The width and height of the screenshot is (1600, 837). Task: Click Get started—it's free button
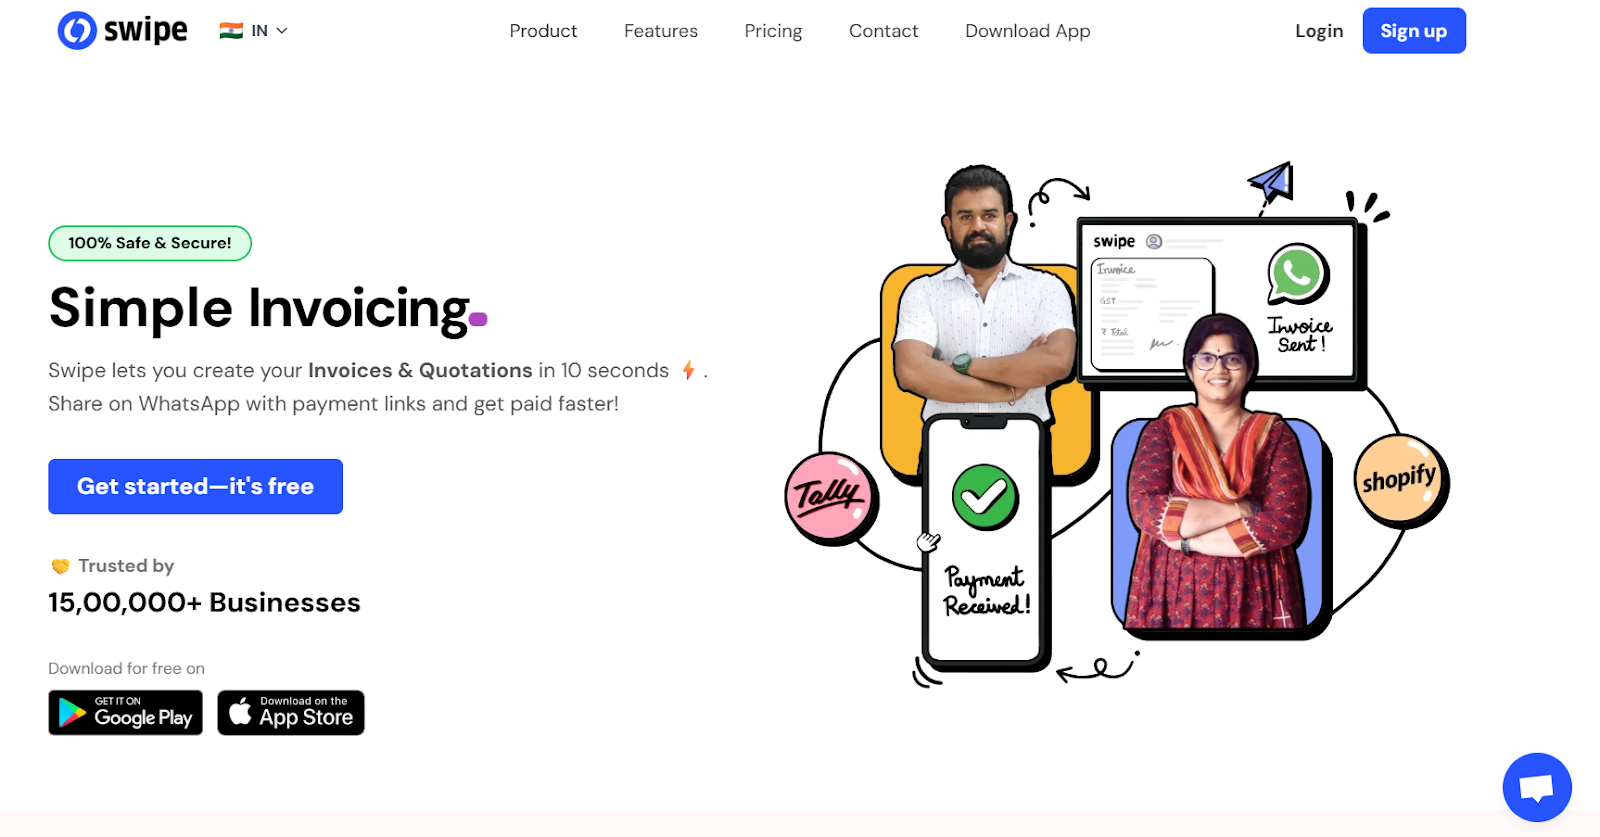pyautogui.click(x=196, y=487)
